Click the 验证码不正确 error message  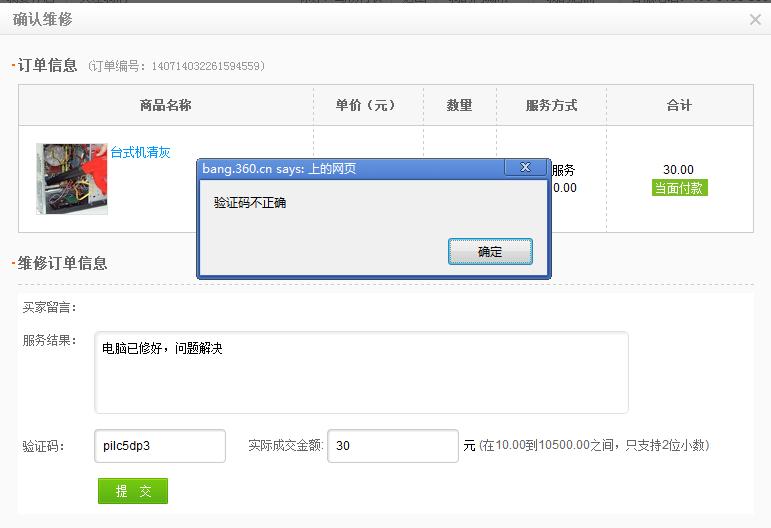pos(250,203)
